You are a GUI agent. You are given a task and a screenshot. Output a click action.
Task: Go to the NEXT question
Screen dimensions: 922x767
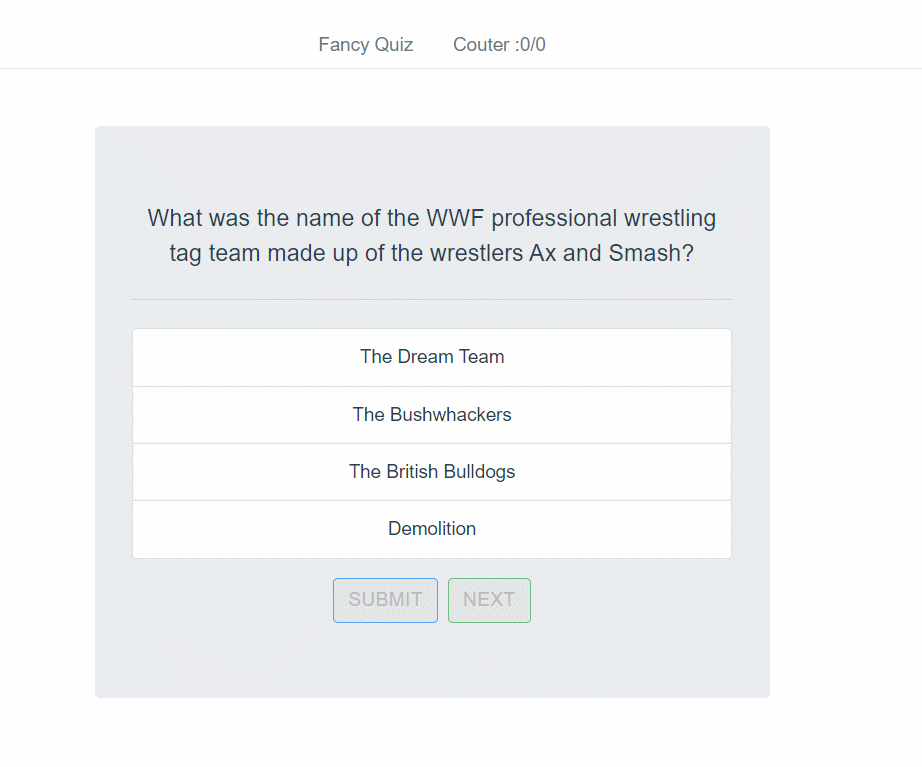[x=489, y=600]
